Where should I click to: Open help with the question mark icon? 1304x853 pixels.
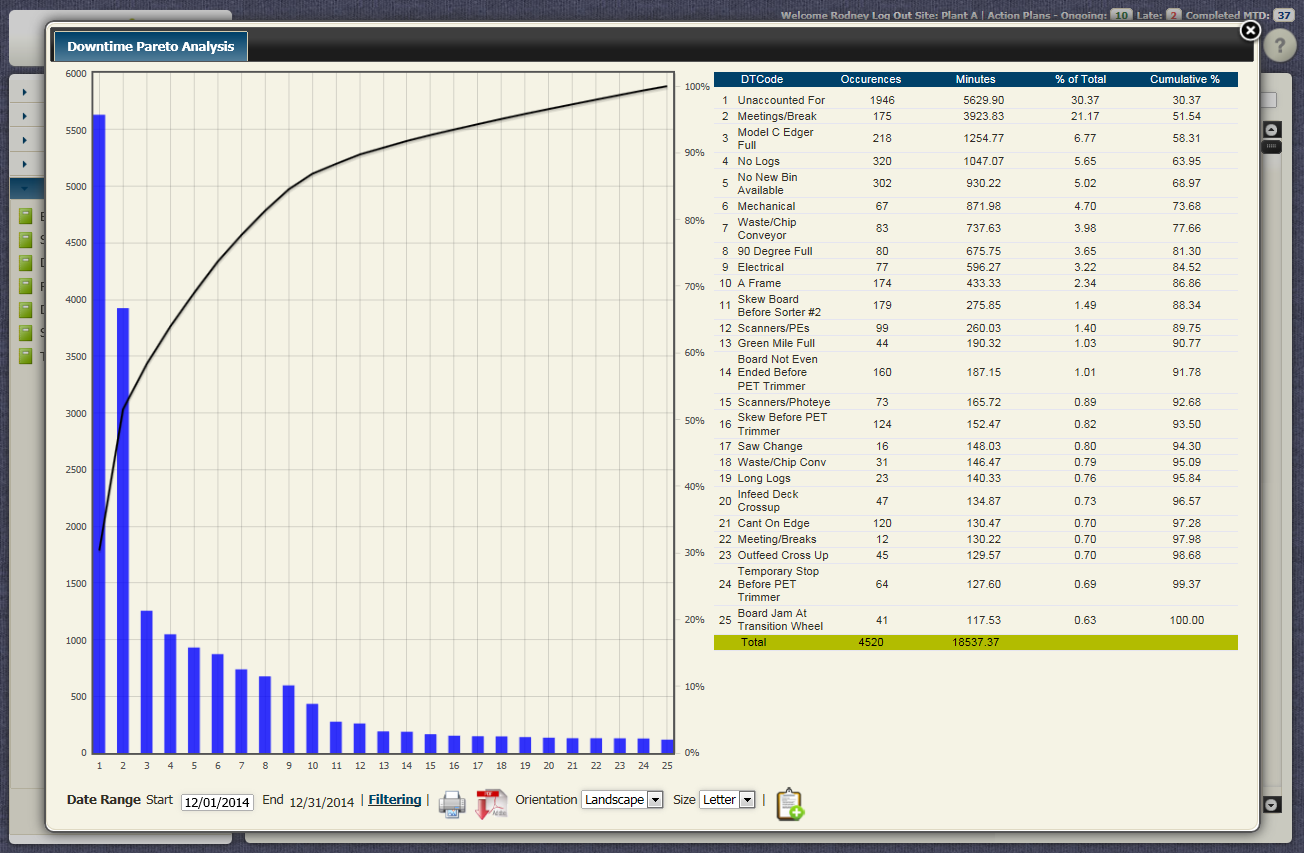1279,47
